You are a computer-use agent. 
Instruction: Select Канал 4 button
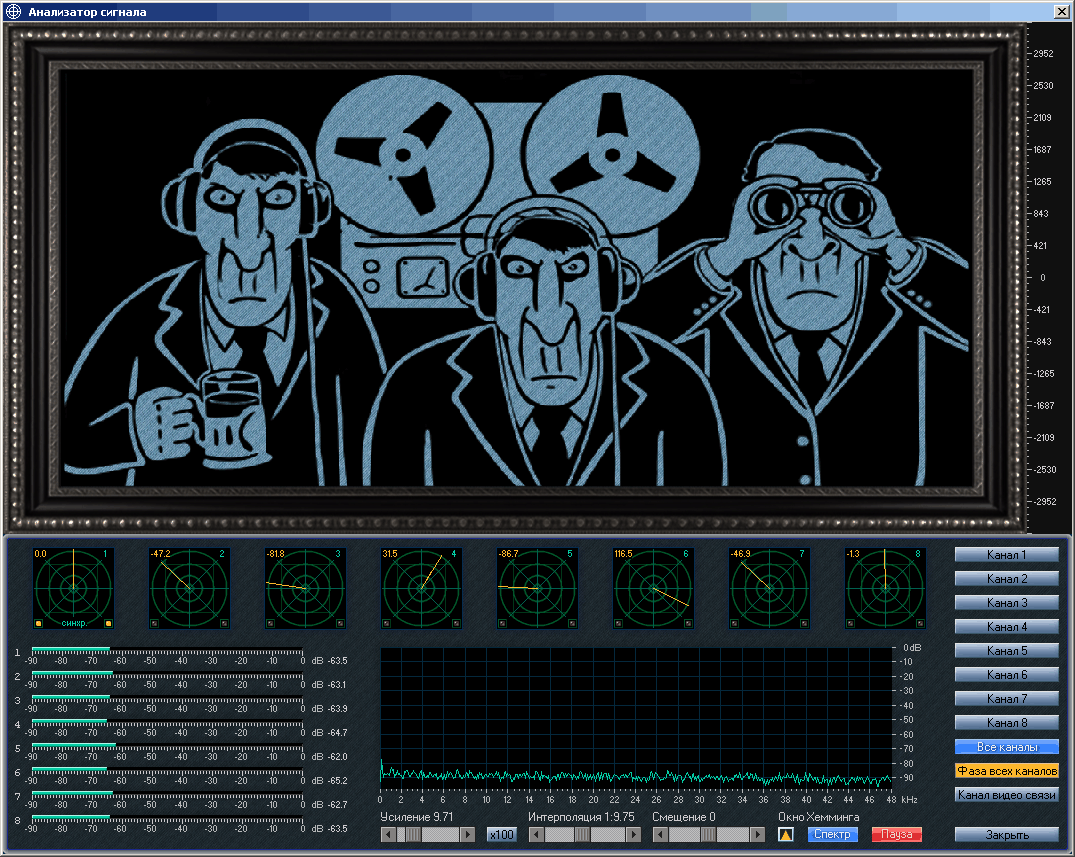click(x=1006, y=627)
